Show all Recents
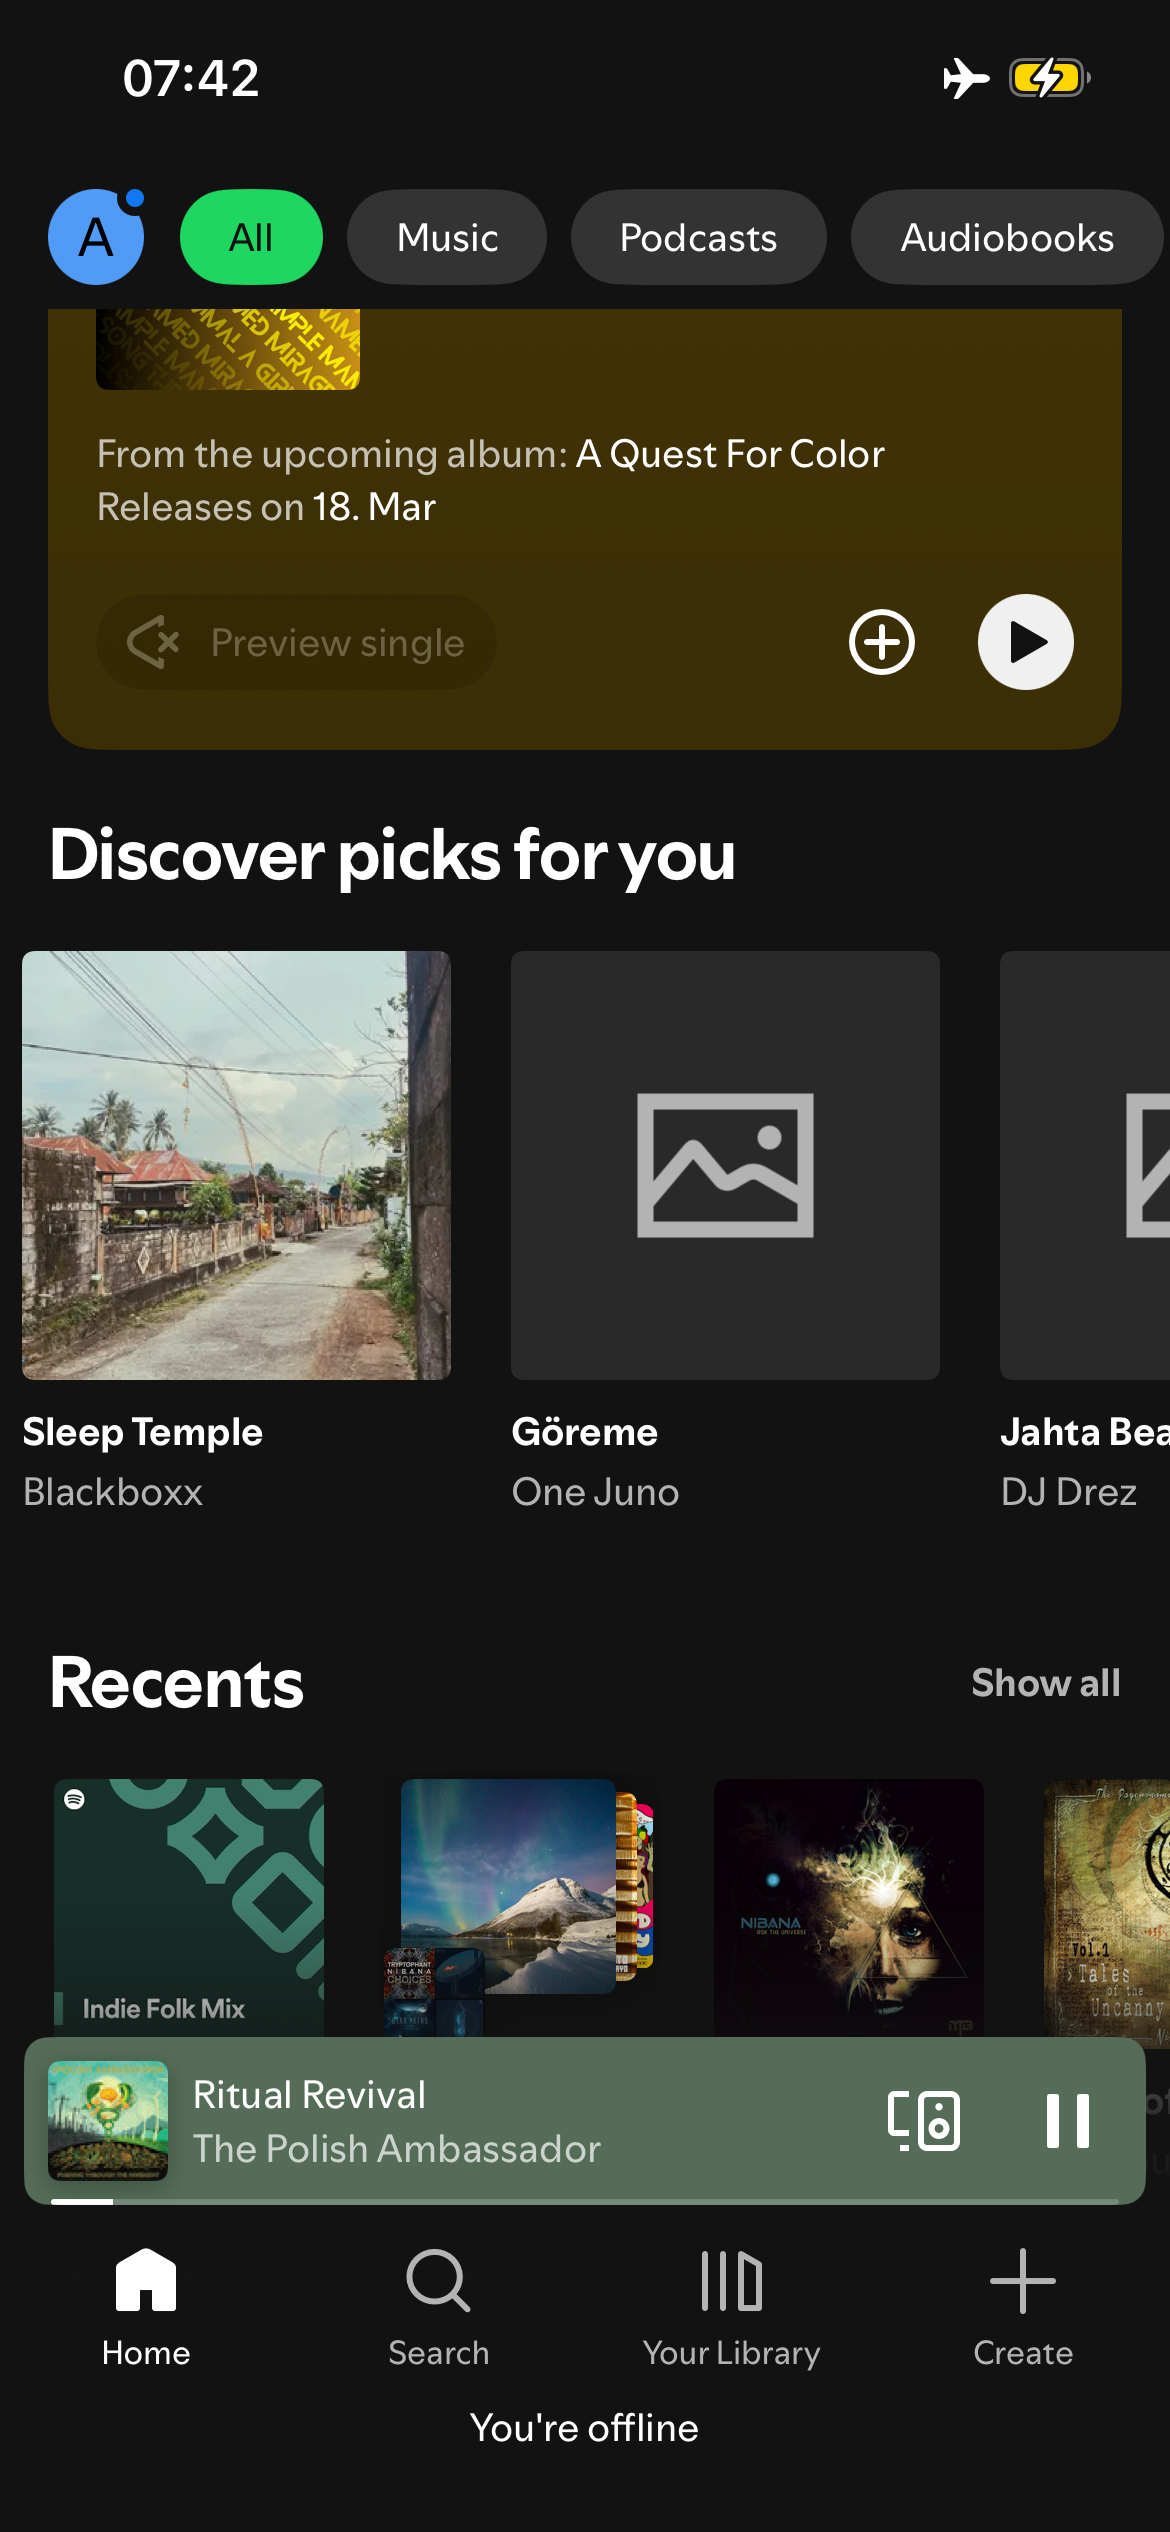1170x2532 pixels. [x=1045, y=1683]
